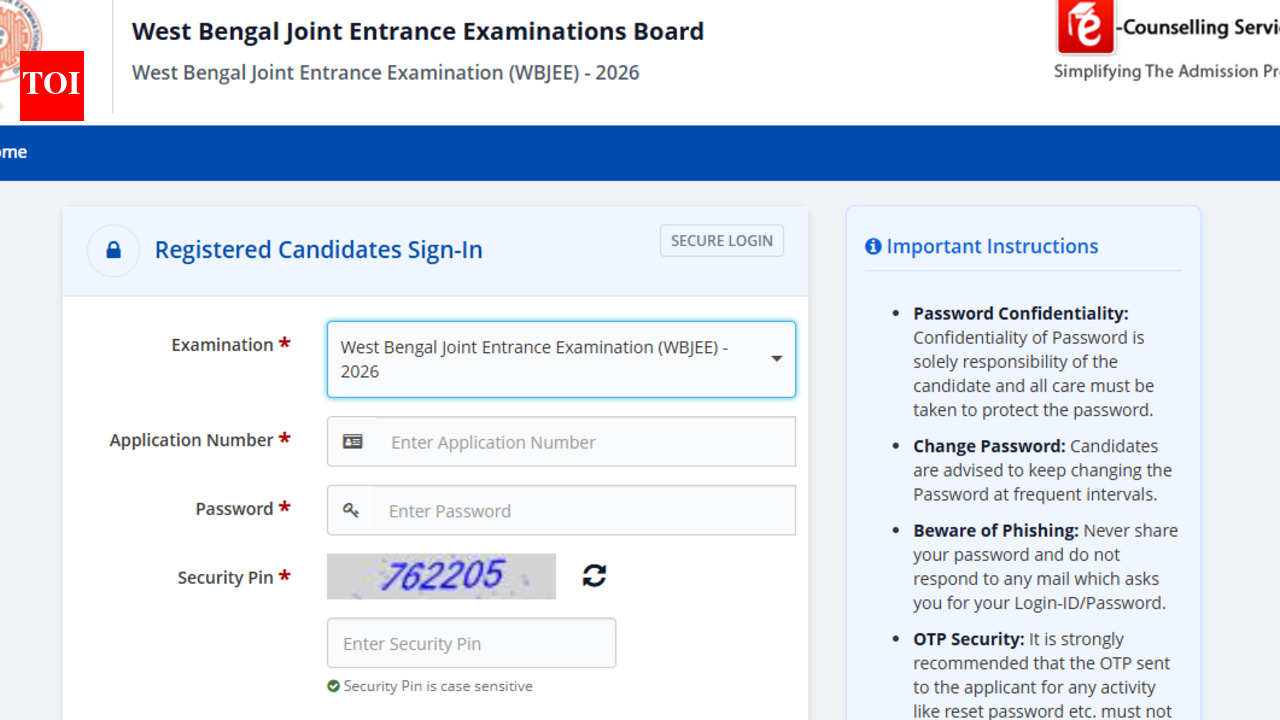Click the Enter Security Pin input field

tap(471, 643)
